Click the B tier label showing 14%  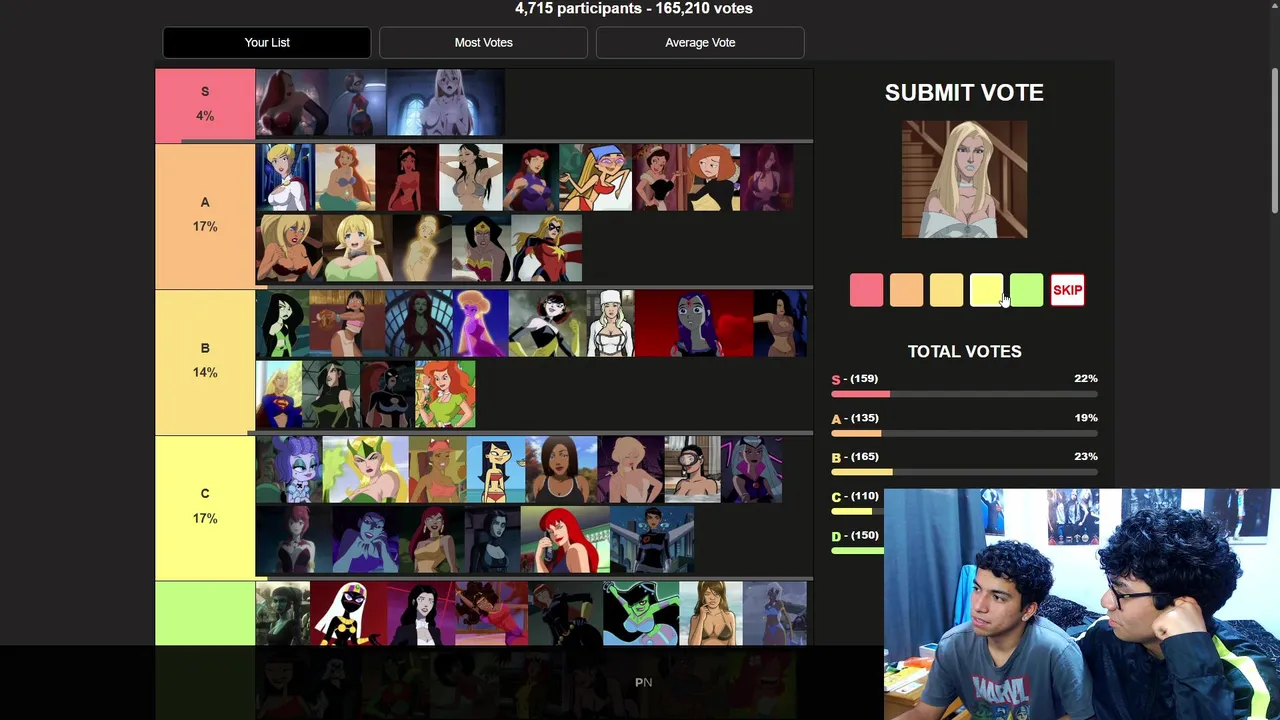(205, 361)
